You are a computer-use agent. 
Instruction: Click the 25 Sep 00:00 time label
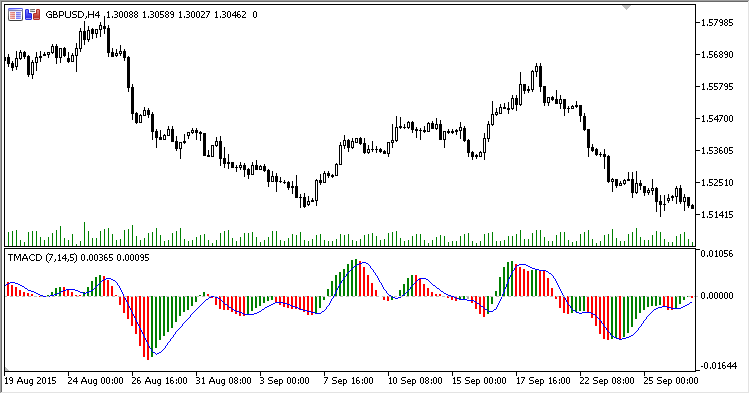click(671, 381)
